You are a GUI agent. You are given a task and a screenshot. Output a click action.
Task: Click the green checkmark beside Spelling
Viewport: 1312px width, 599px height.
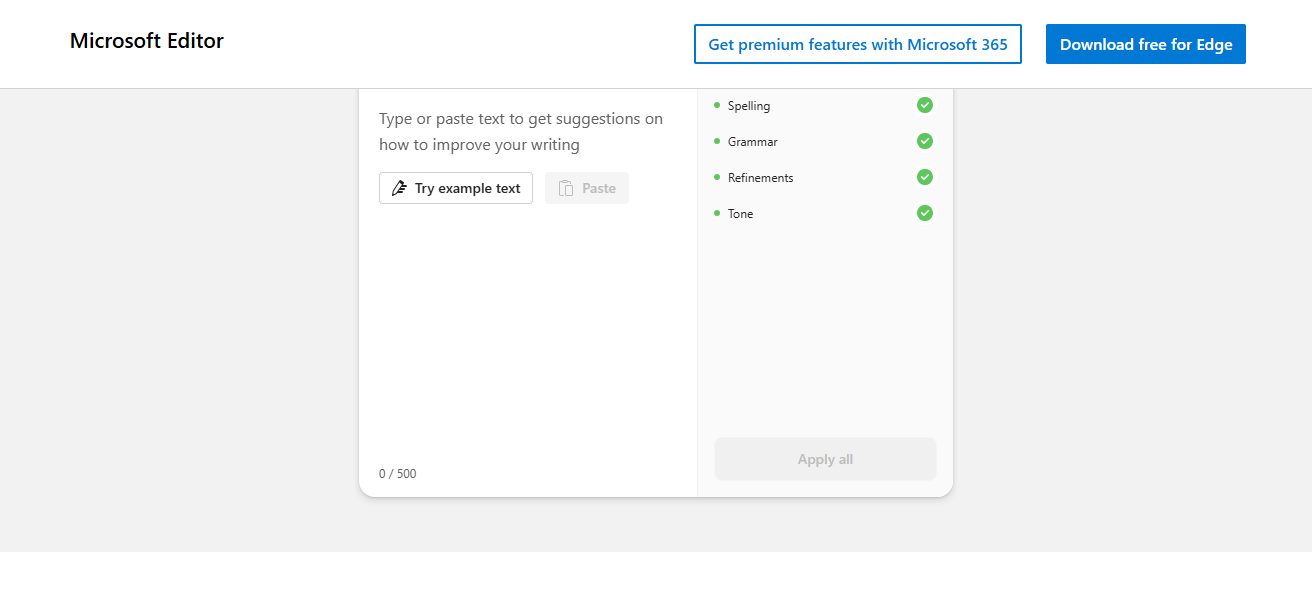pyautogui.click(x=925, y=105)
